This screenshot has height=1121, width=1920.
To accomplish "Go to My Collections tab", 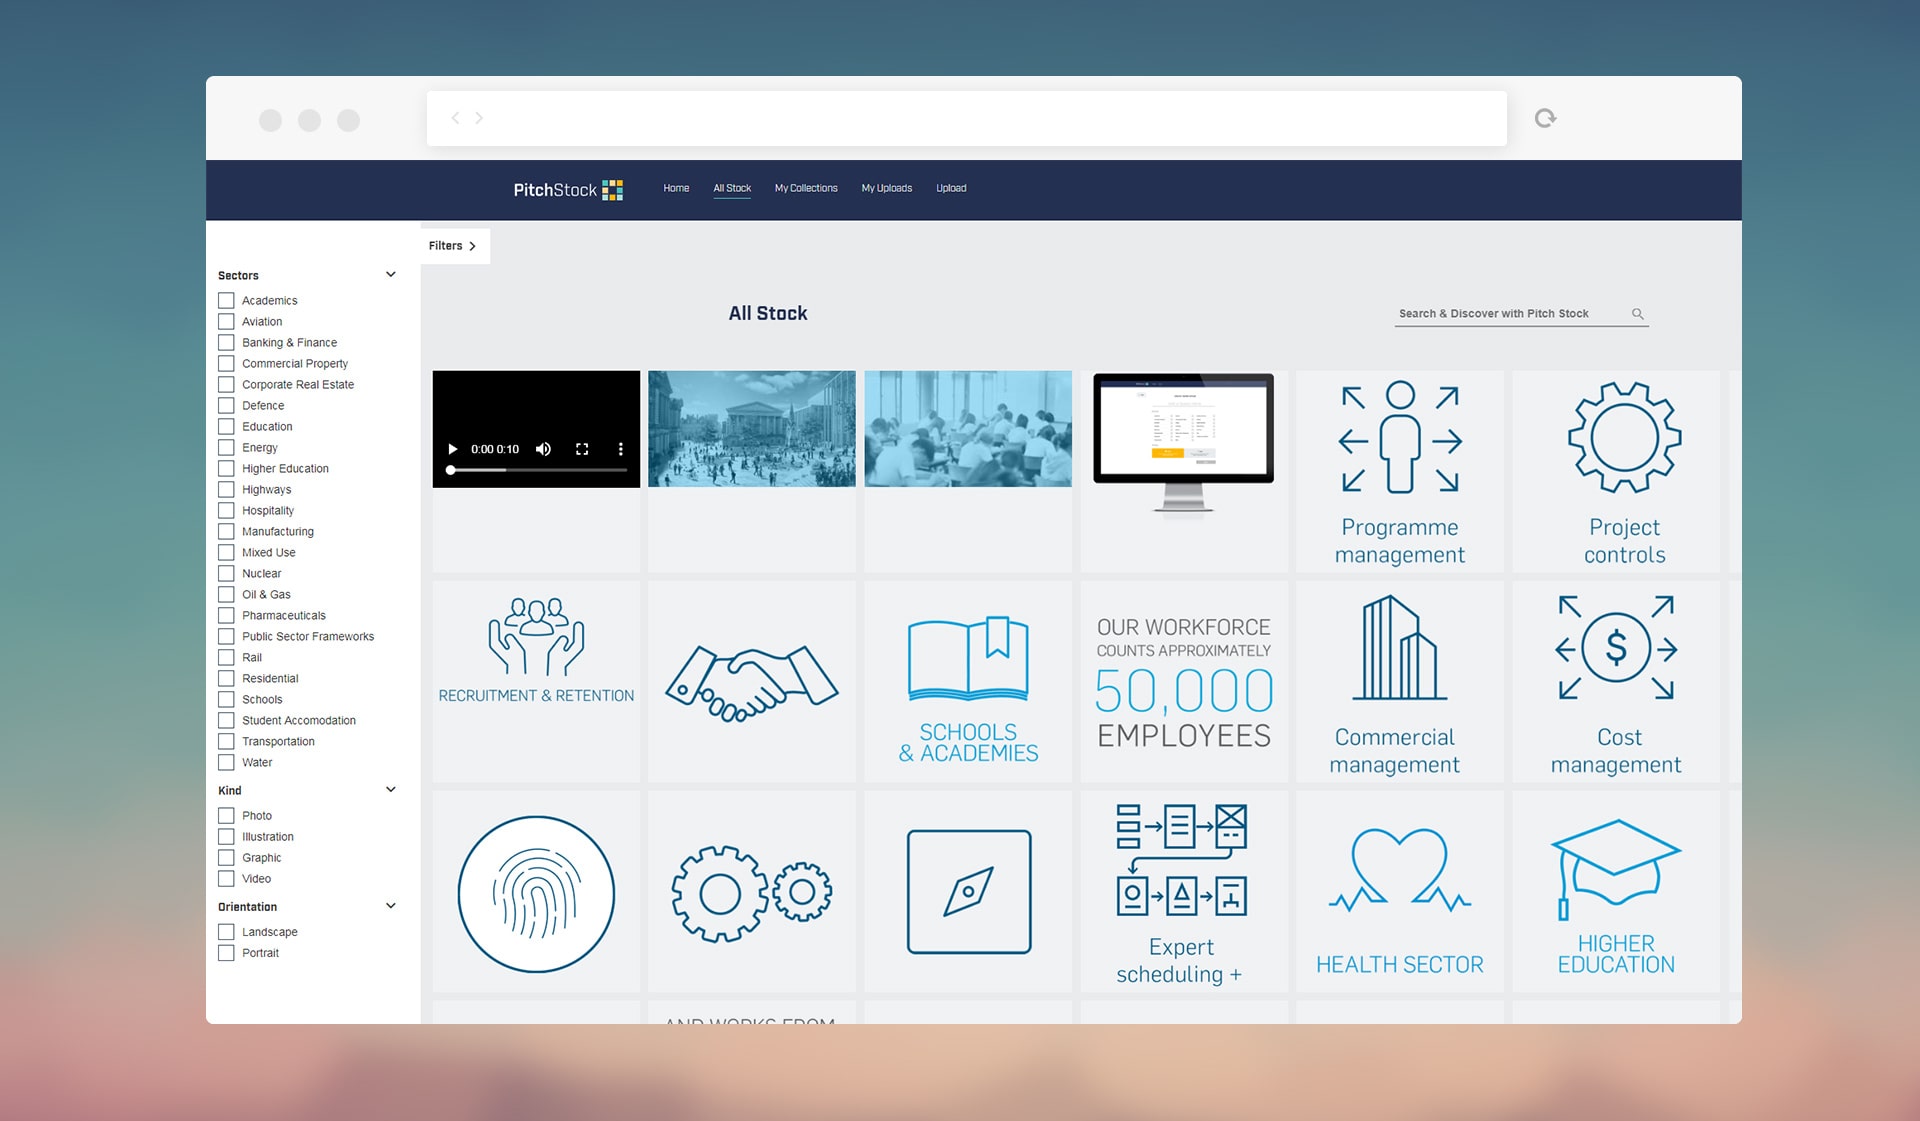I will 806,188.
